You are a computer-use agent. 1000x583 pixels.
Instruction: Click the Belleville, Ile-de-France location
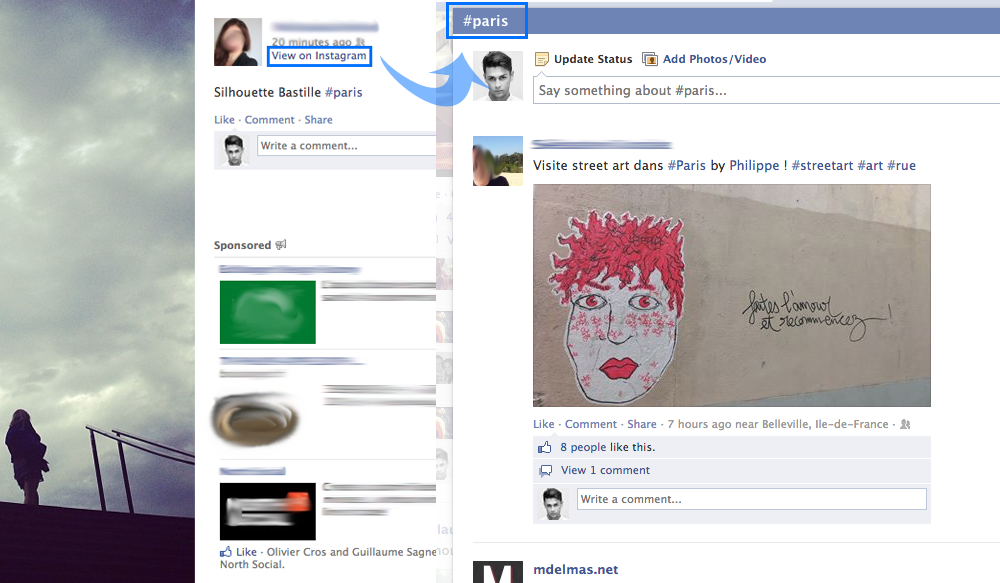(825, 424)
